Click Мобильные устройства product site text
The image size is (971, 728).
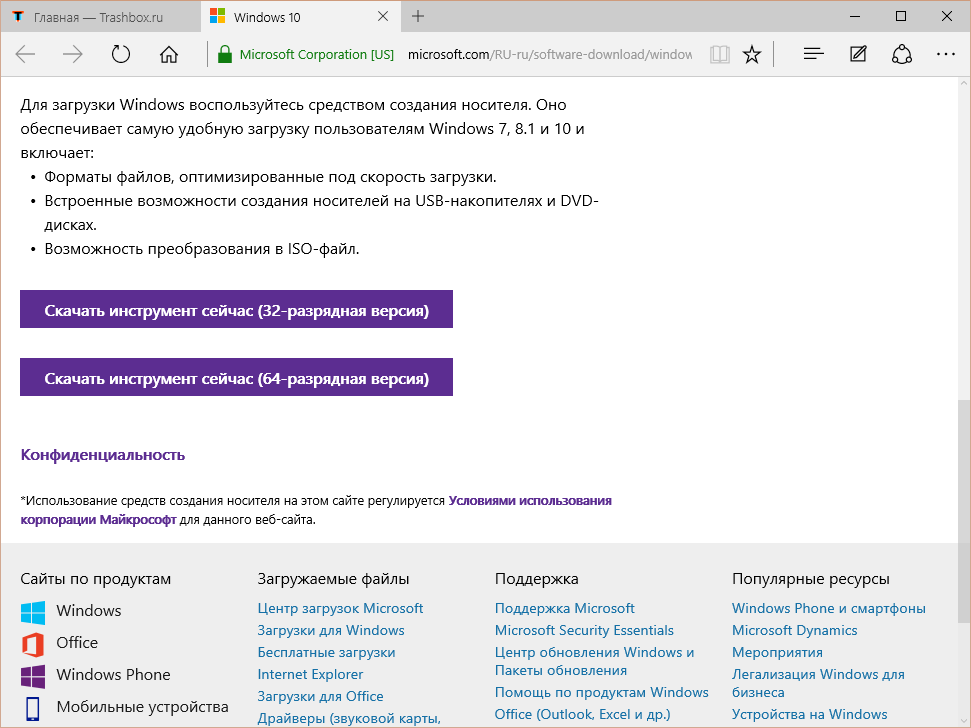pyautogui.click(x=142, y=707)
